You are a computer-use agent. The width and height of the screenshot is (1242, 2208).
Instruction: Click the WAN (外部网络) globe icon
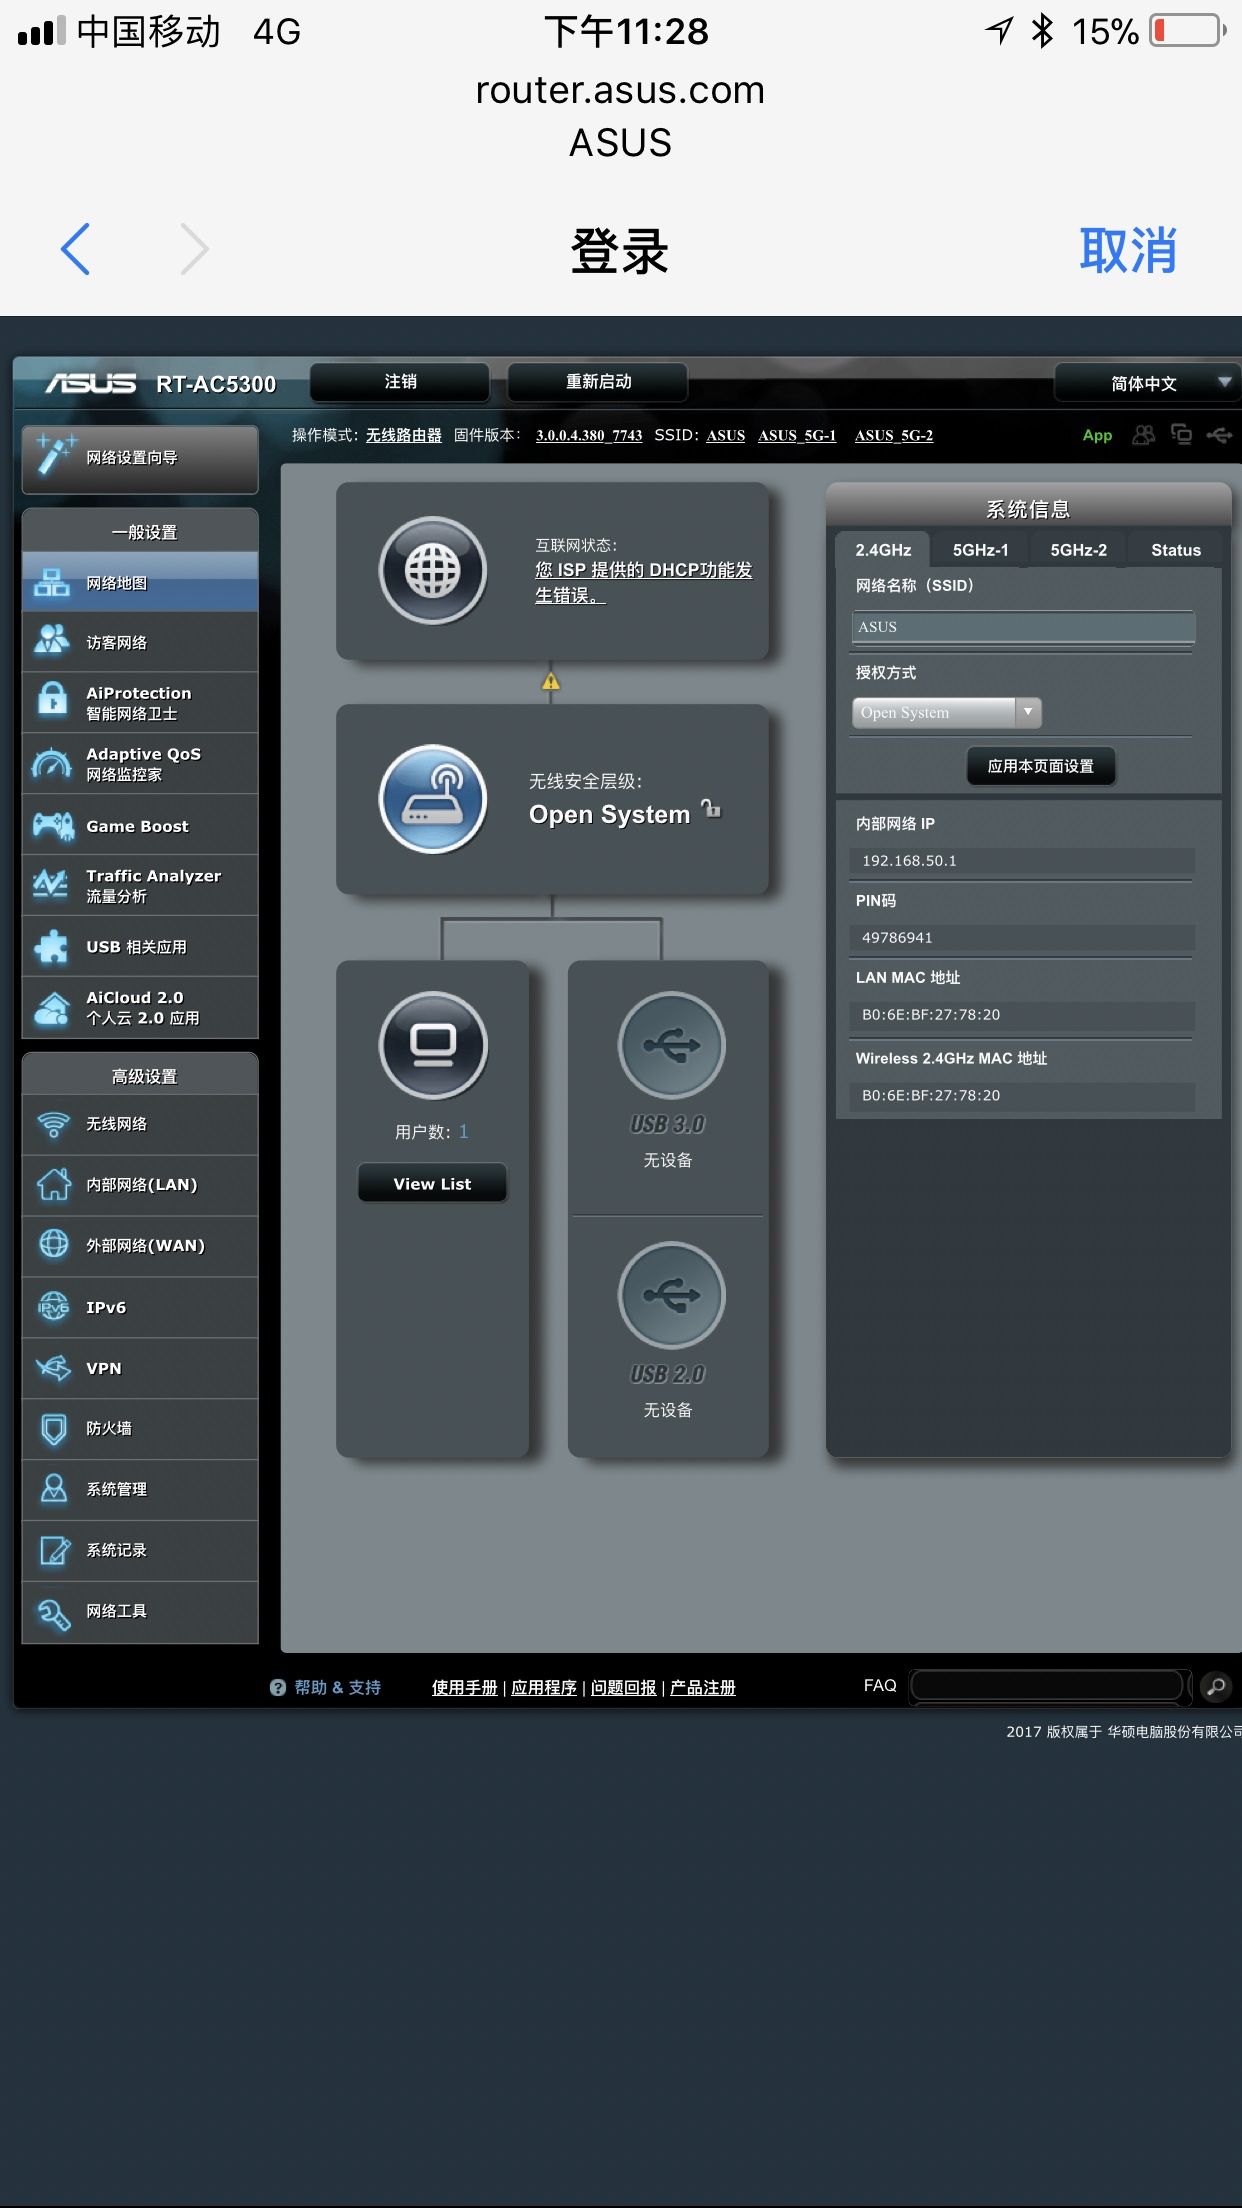point(53,1245)
